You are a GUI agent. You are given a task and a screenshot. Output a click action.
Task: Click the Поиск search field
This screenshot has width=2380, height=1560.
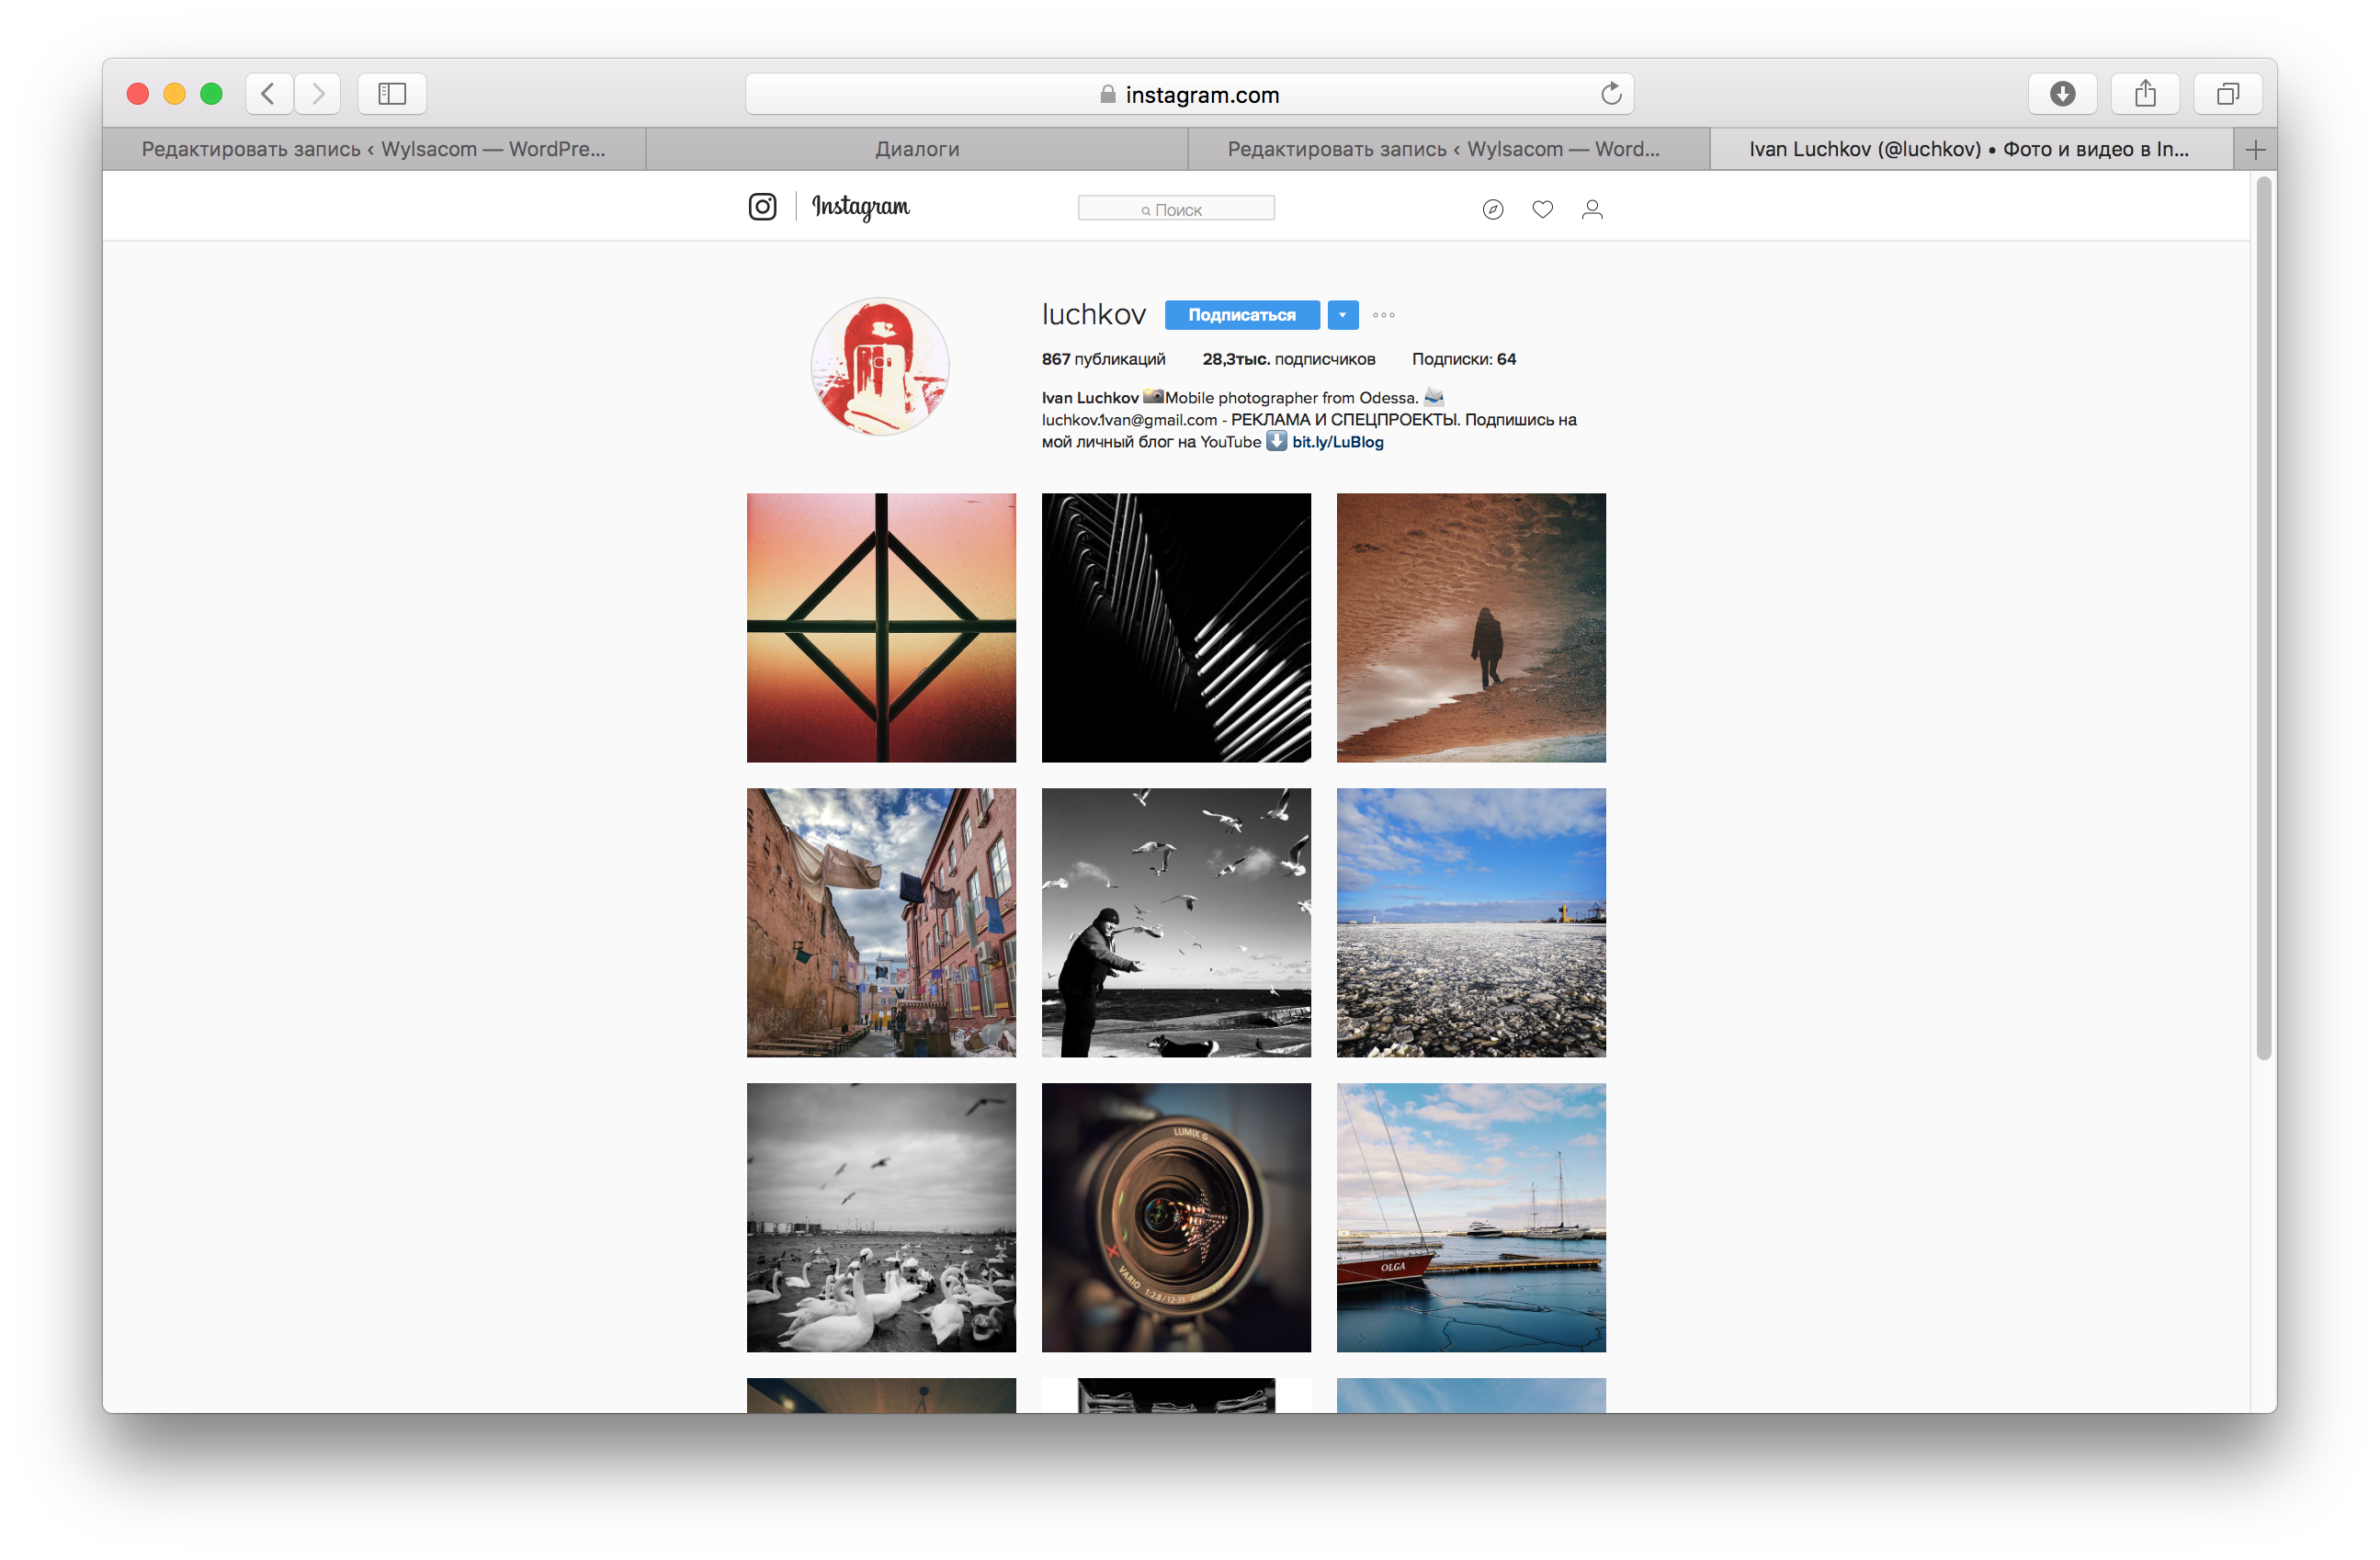(1176, 209)
